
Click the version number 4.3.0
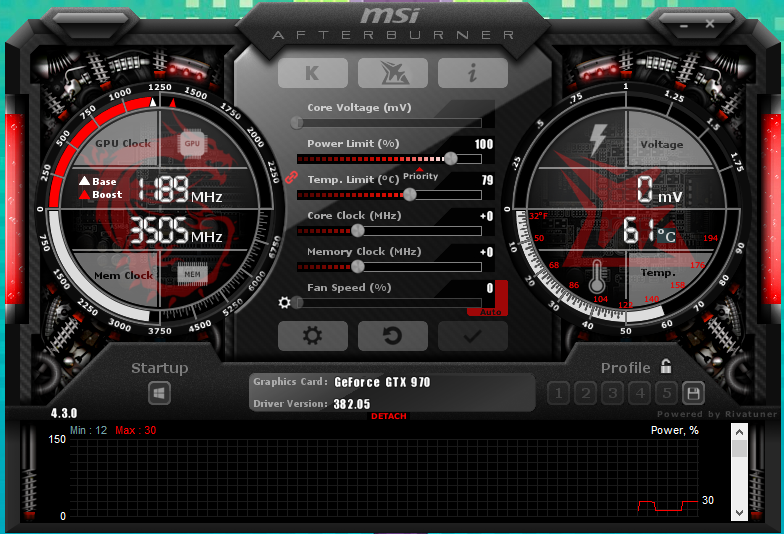(64, 414)
